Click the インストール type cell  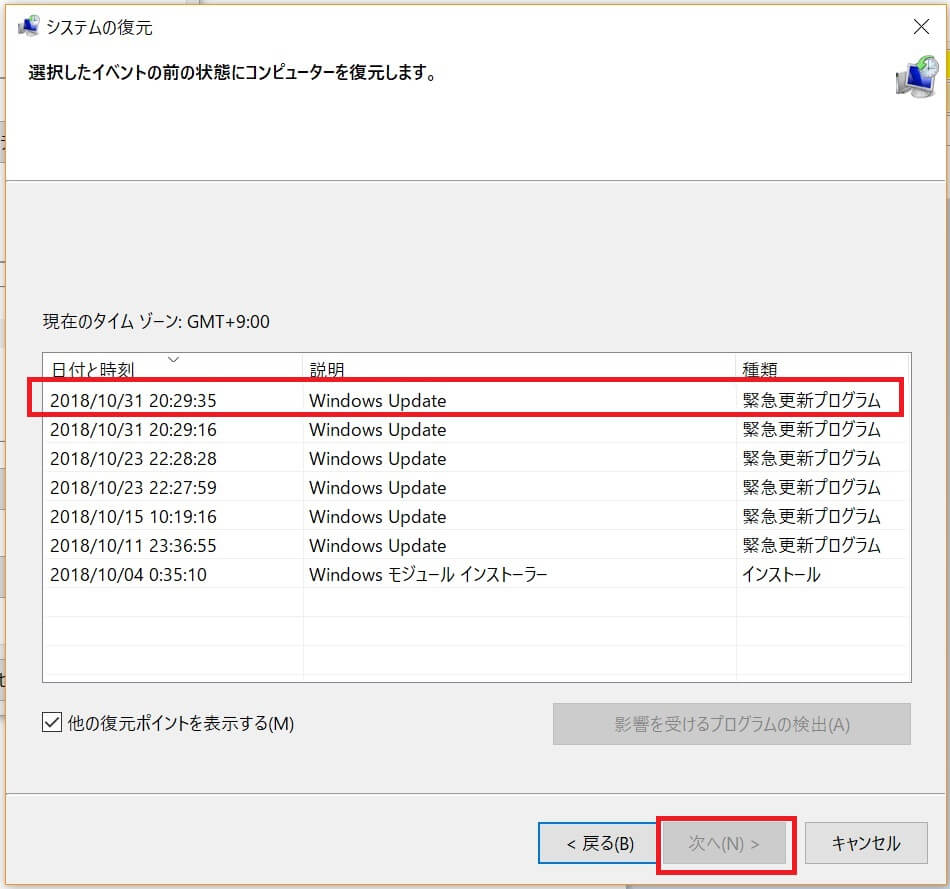(781, 574)
